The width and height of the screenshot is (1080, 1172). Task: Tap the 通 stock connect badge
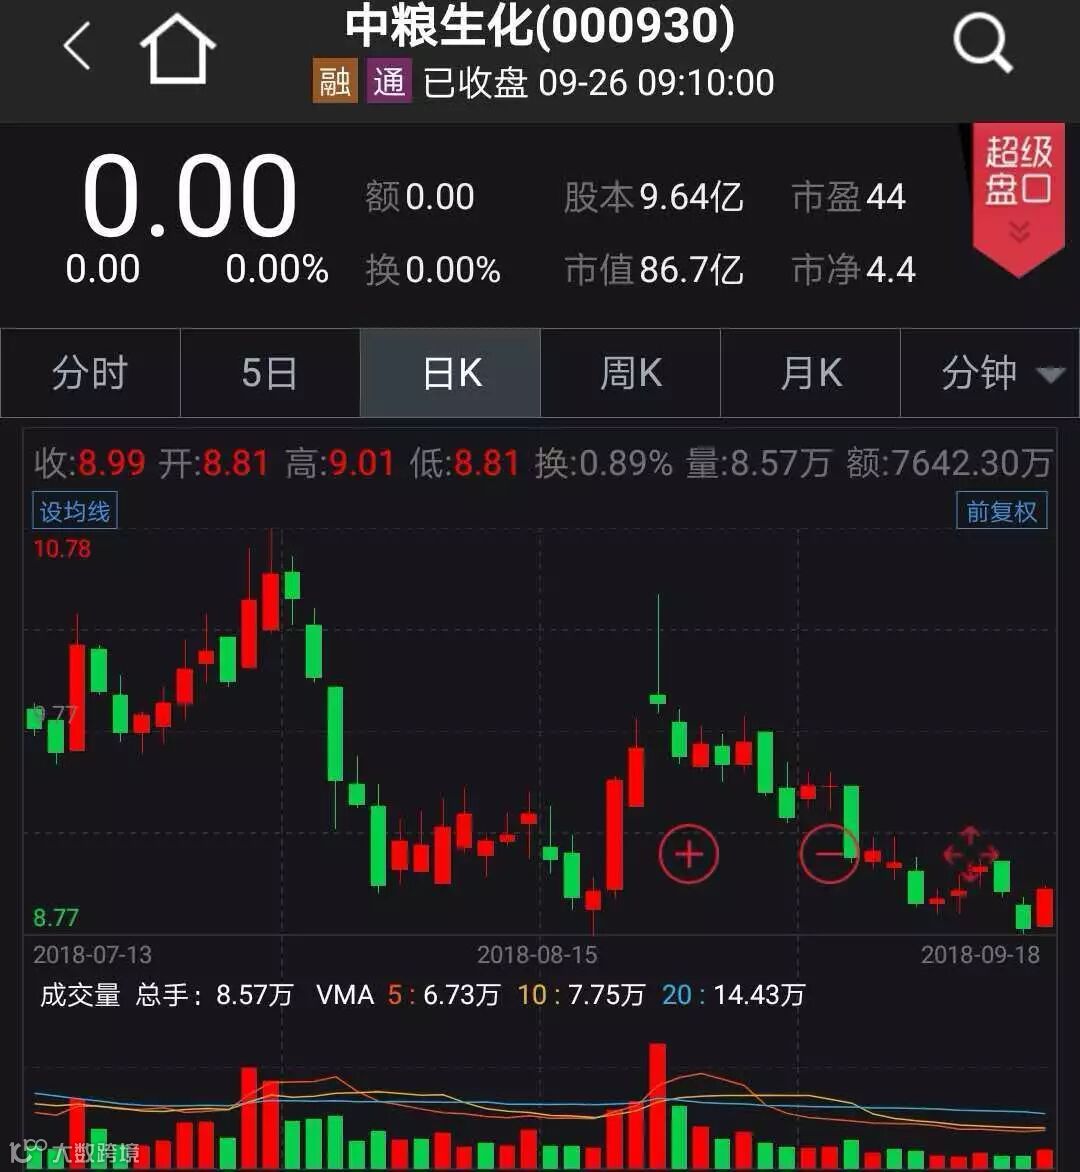[389, 81]
